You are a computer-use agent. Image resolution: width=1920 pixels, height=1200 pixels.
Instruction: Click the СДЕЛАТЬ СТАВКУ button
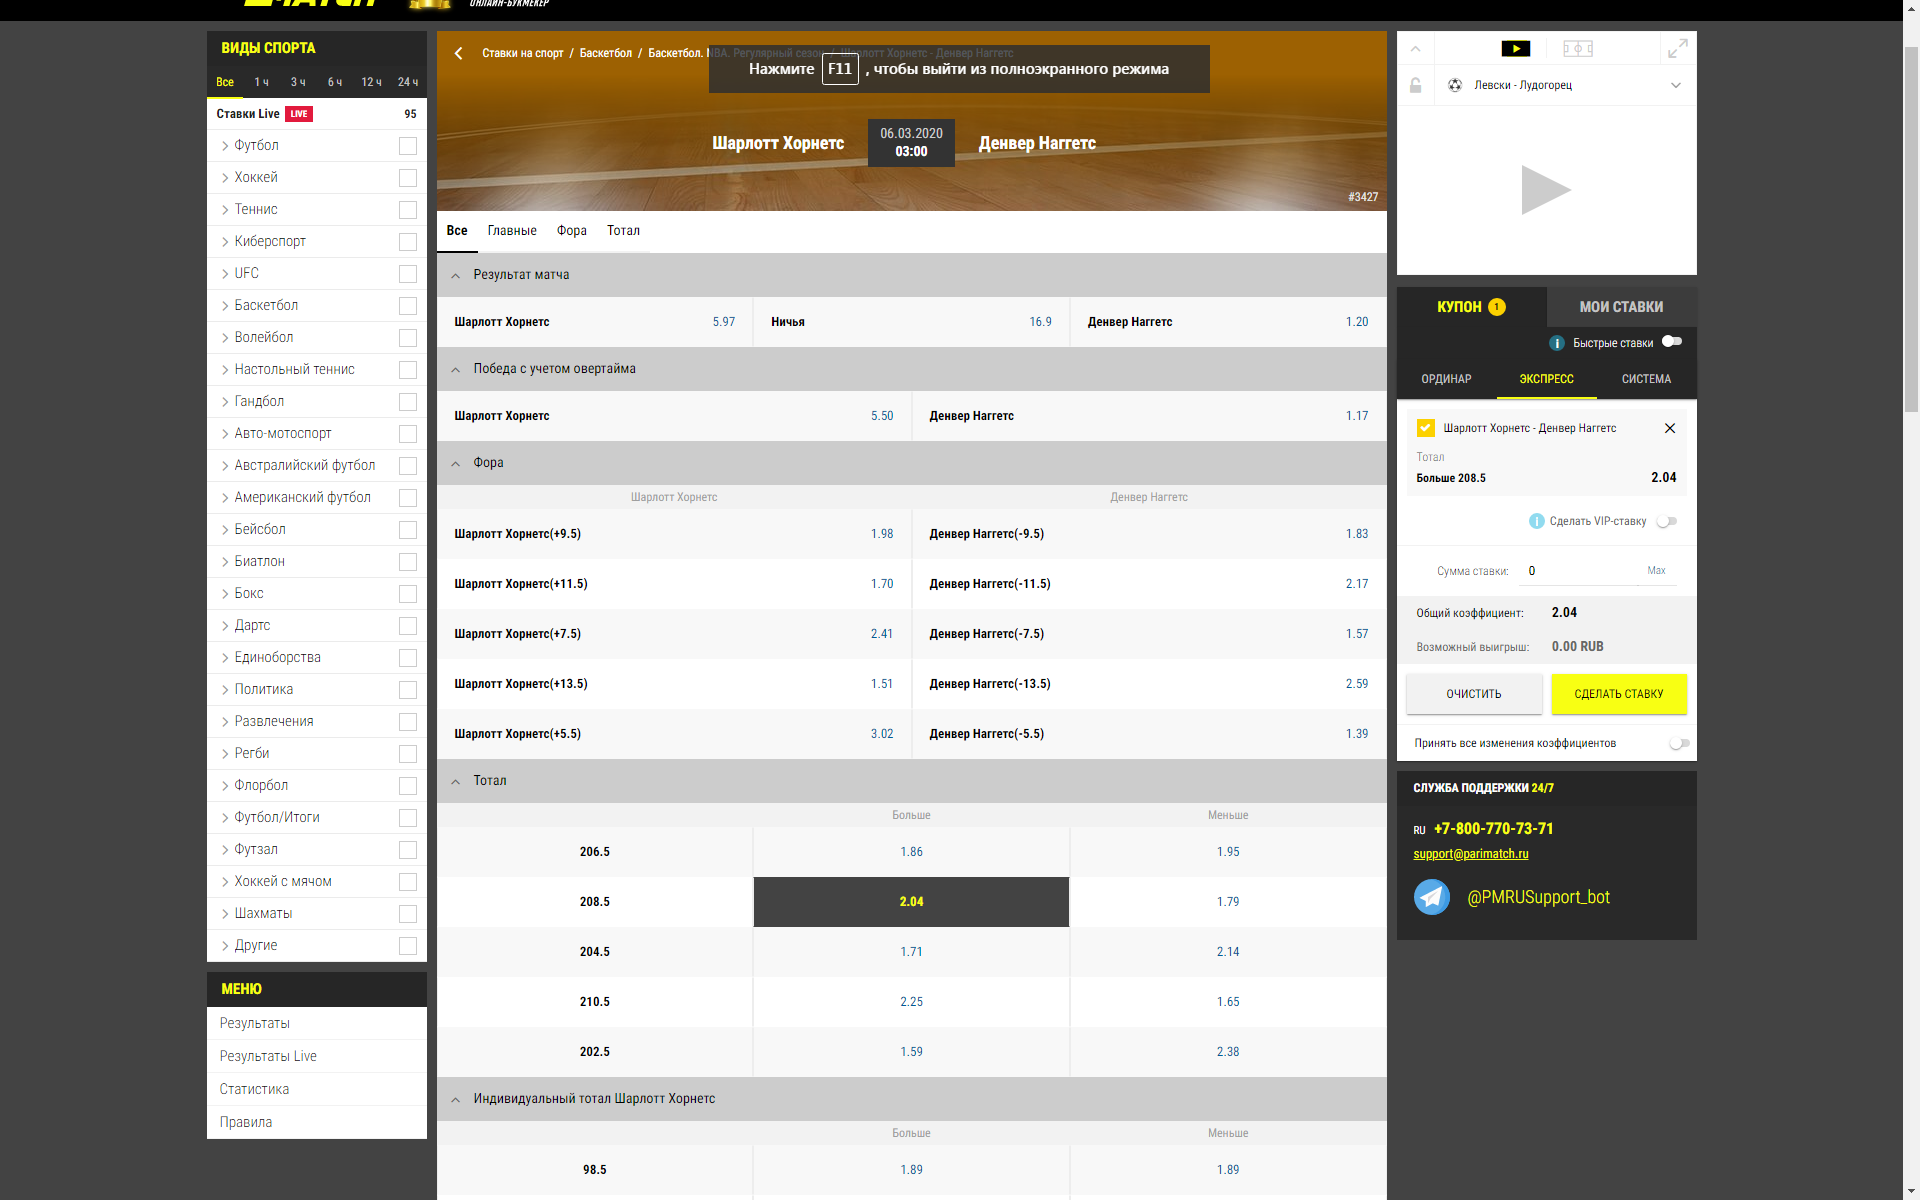(x=1618, y=694)
